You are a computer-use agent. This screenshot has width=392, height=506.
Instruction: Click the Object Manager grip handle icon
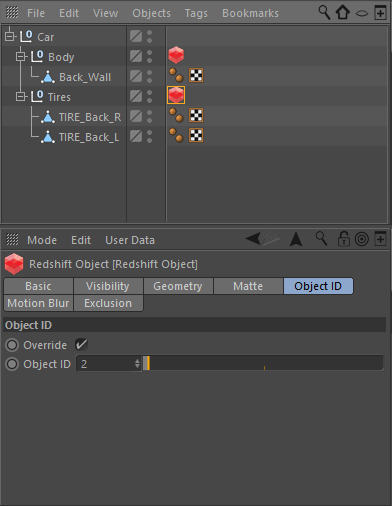click(x=12, y=13)
